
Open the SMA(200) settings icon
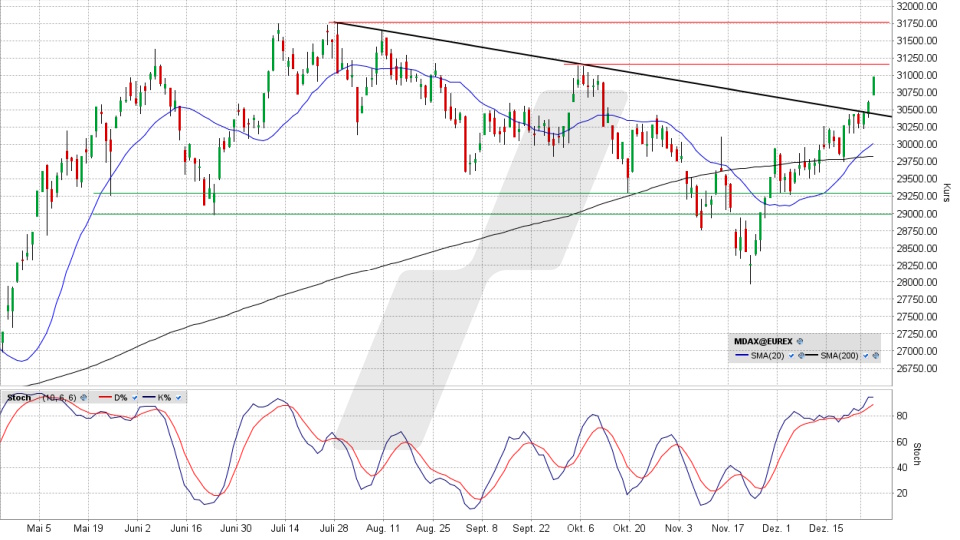[x=876, y=356]
